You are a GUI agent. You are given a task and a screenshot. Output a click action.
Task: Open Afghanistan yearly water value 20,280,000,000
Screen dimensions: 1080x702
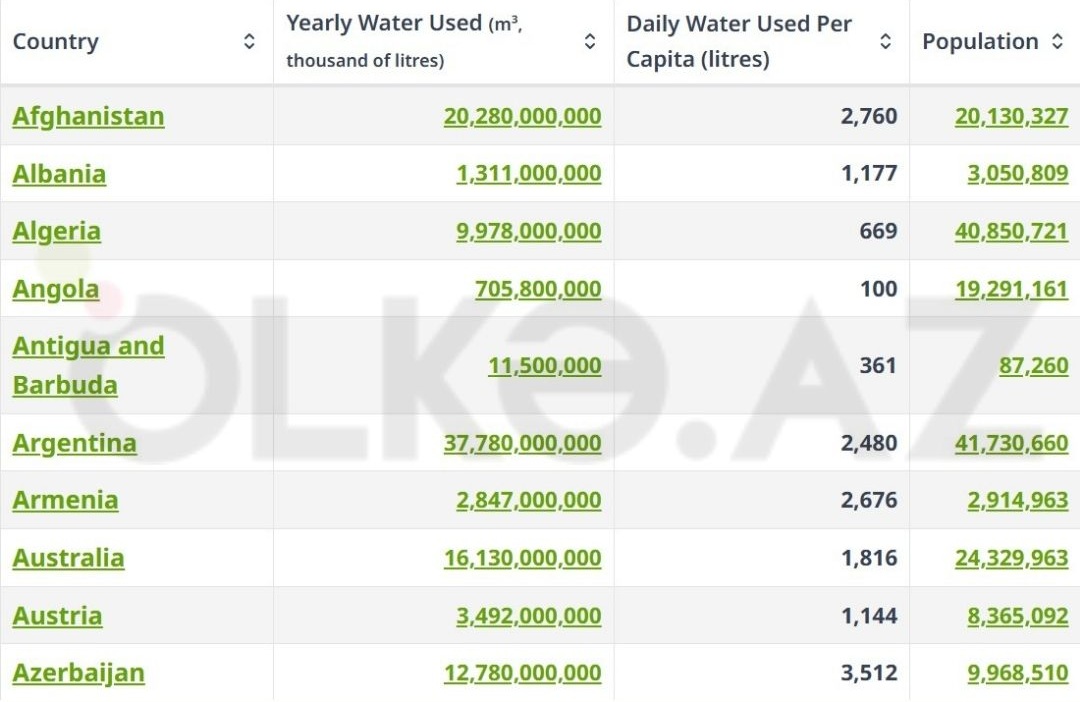pyautogui.click(x=522, y=116)
